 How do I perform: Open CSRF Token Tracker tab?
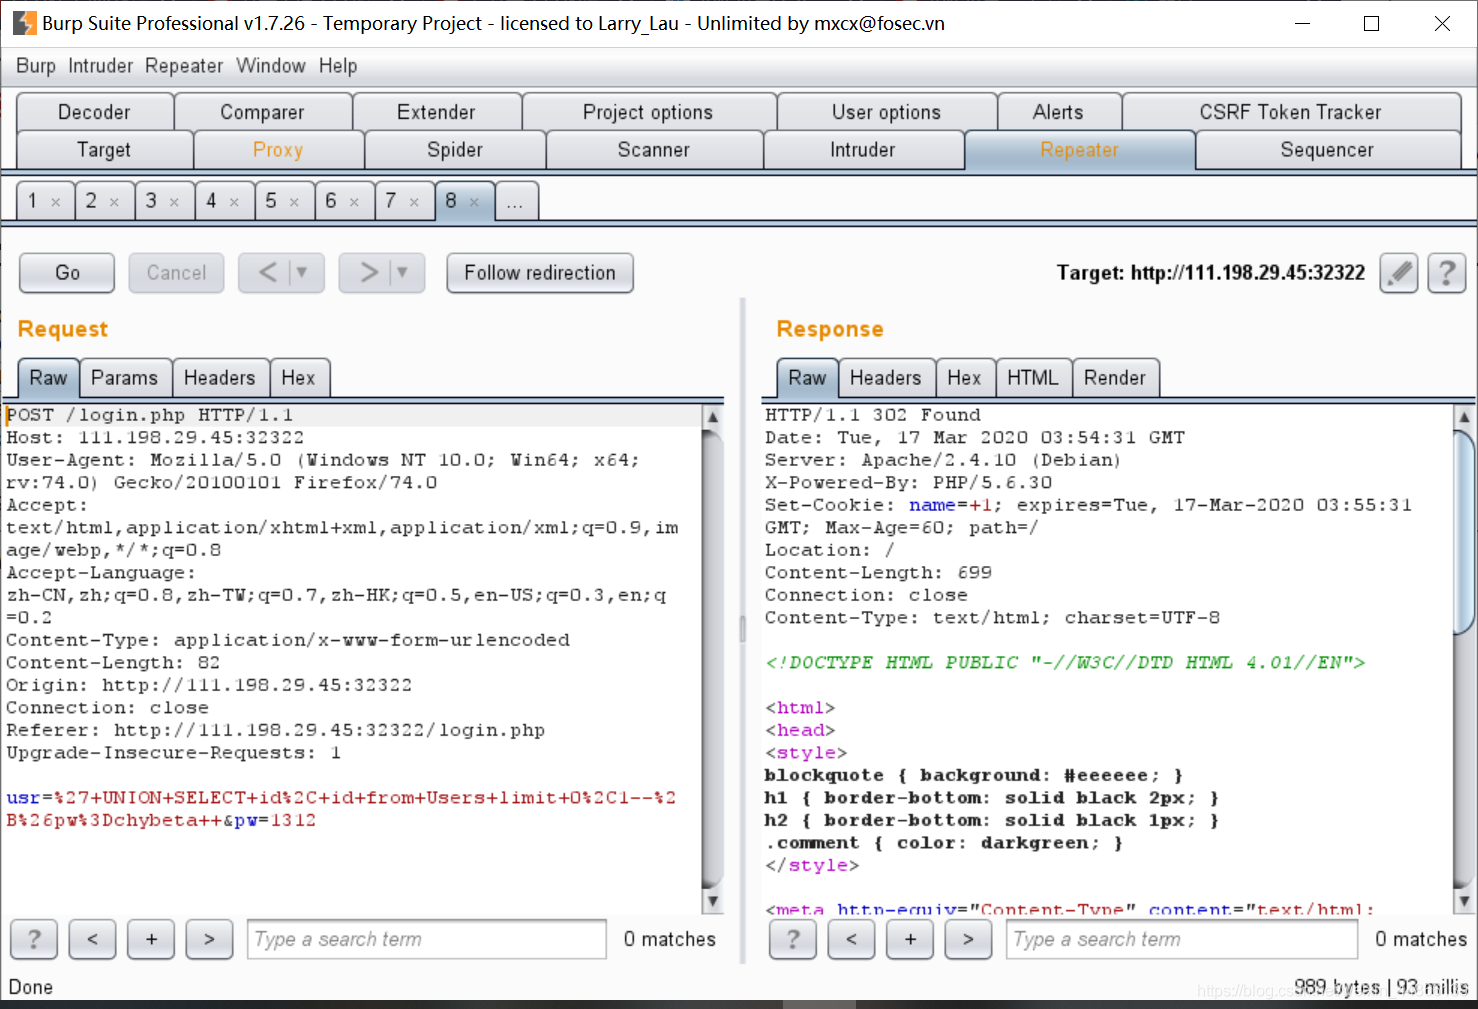click(1291, 112)
